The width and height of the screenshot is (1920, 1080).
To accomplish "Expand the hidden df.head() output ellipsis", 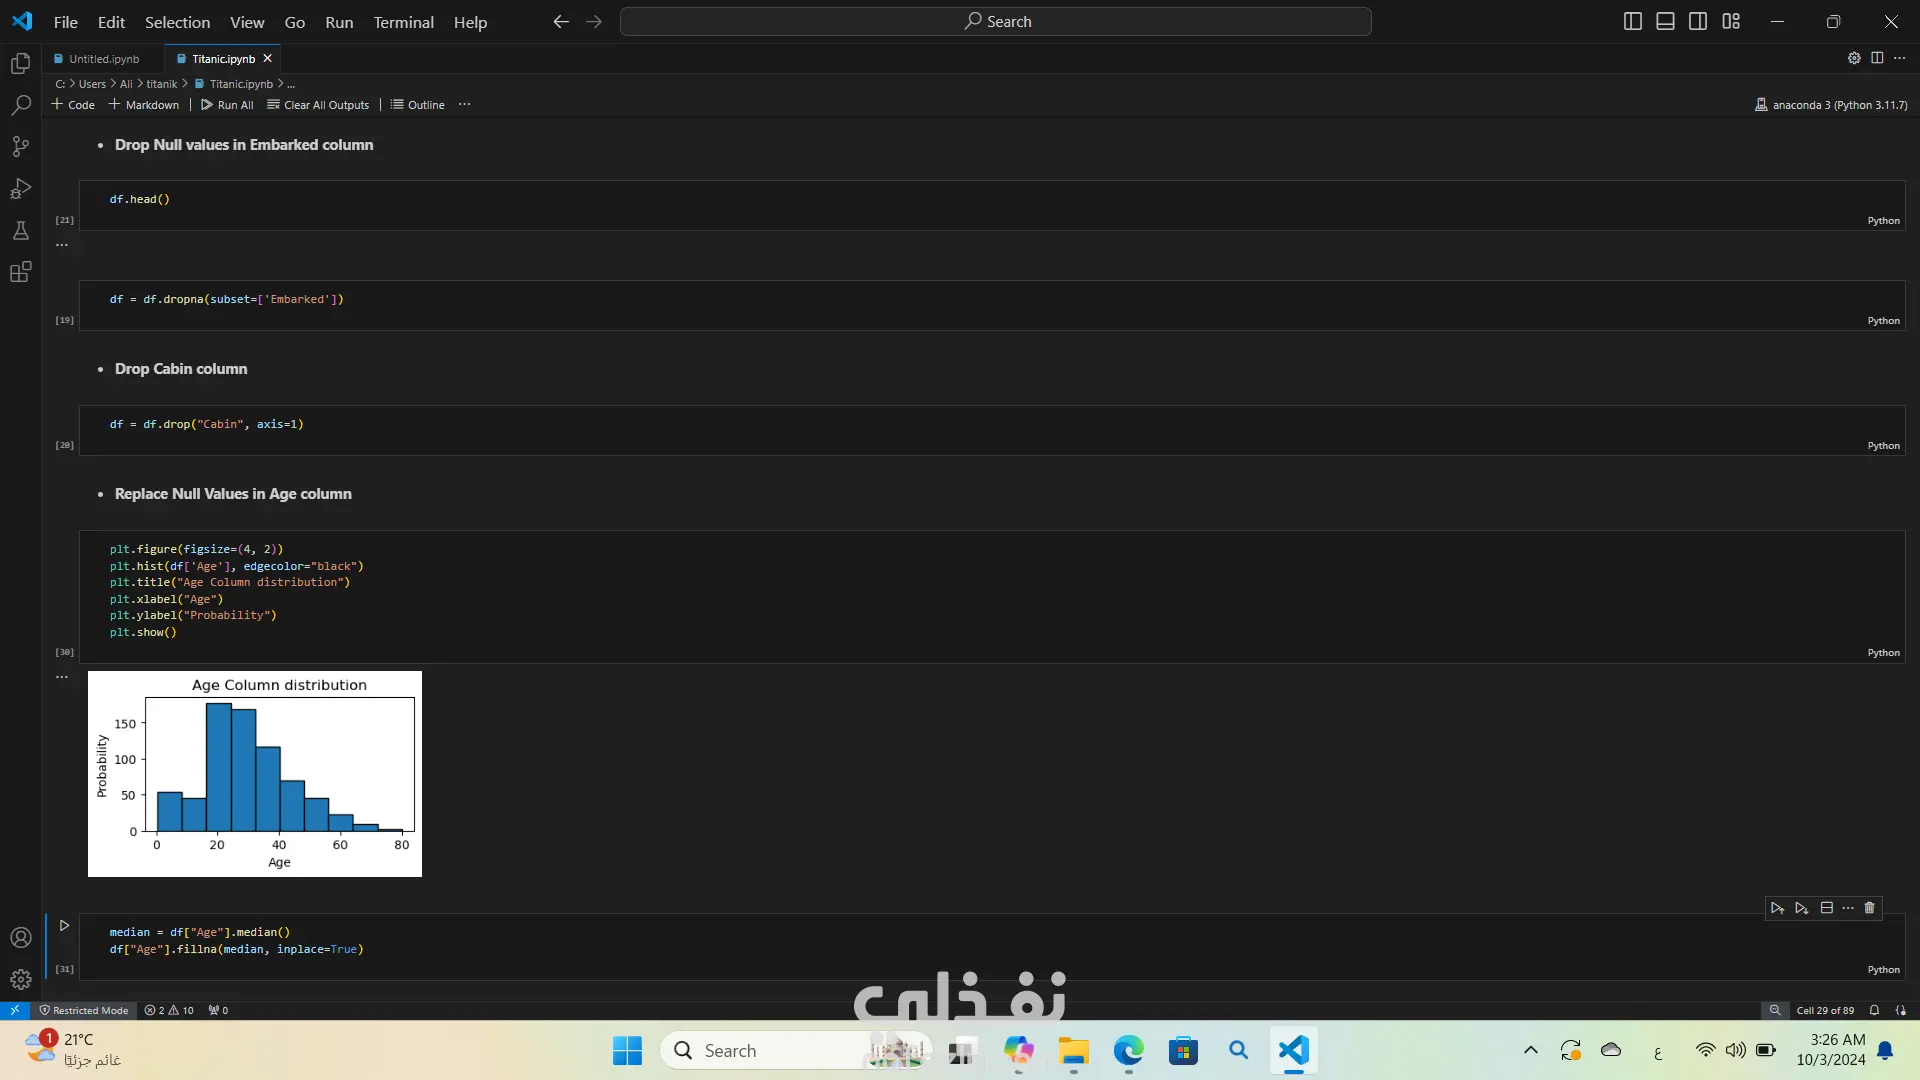I will [x=62, y=245].
